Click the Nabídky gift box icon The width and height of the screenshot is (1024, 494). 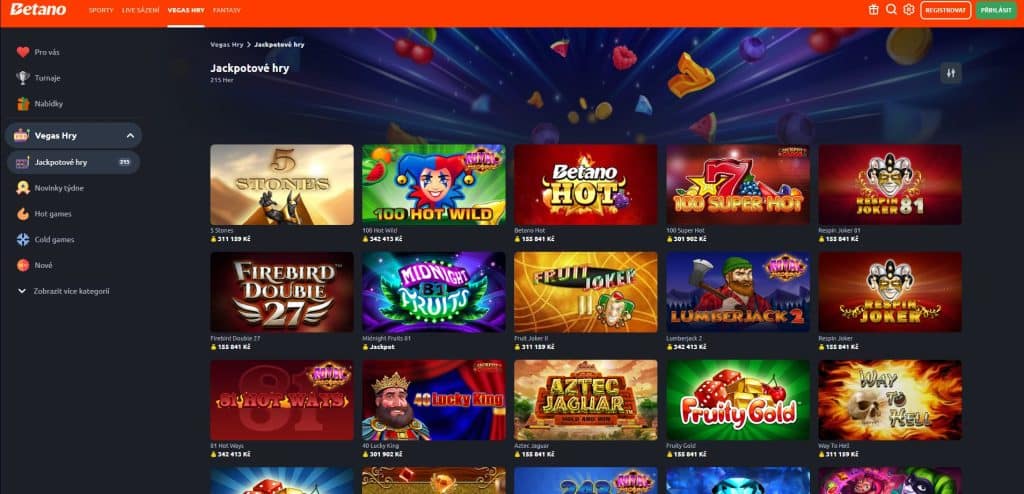coord(23,103)
